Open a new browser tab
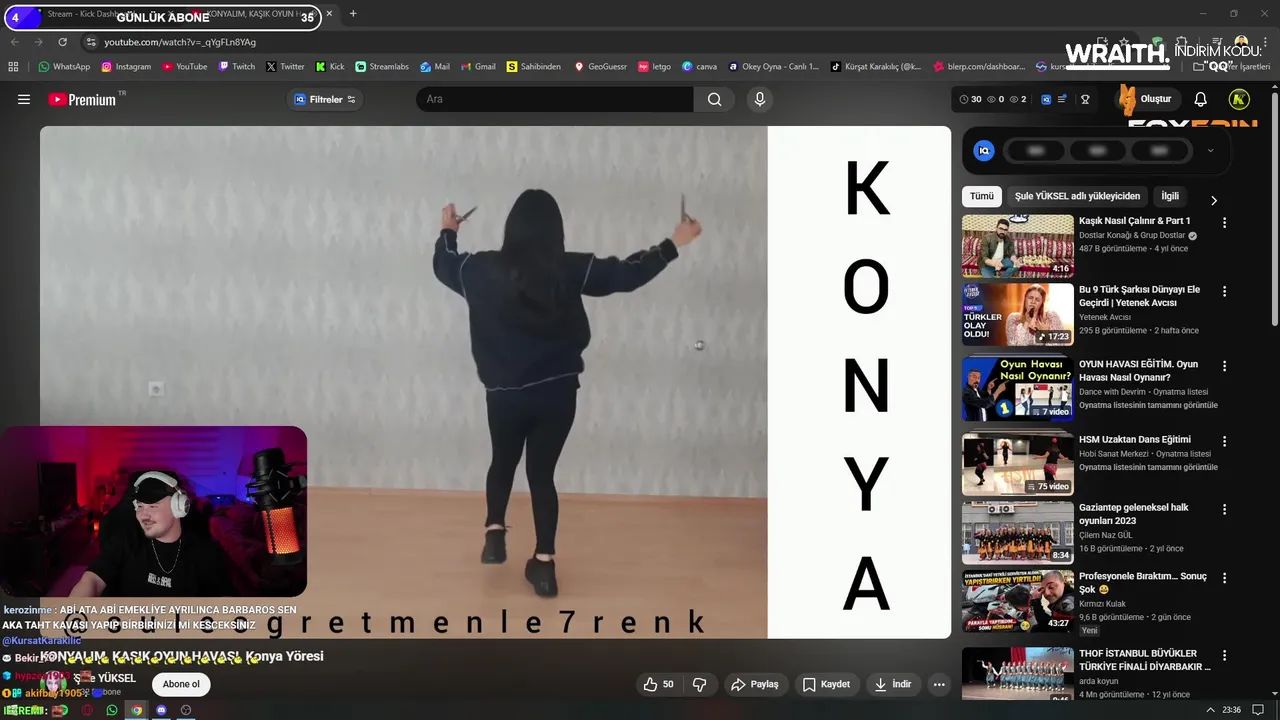Screen dimensions: 1280x720 click(x=353, y=14)
